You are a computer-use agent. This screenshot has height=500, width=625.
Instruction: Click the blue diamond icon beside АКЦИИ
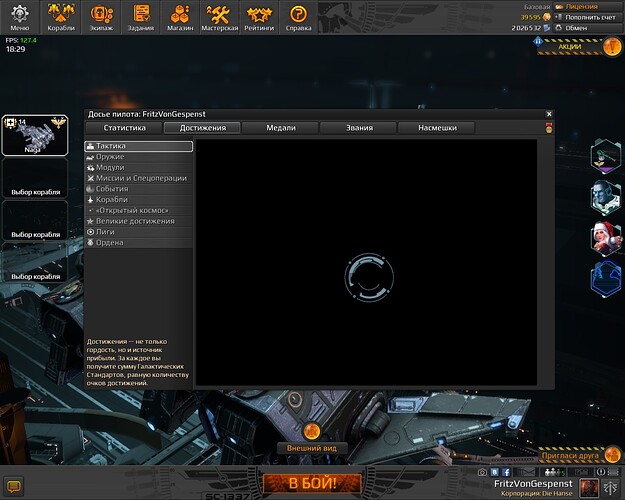tap(538, 41)
